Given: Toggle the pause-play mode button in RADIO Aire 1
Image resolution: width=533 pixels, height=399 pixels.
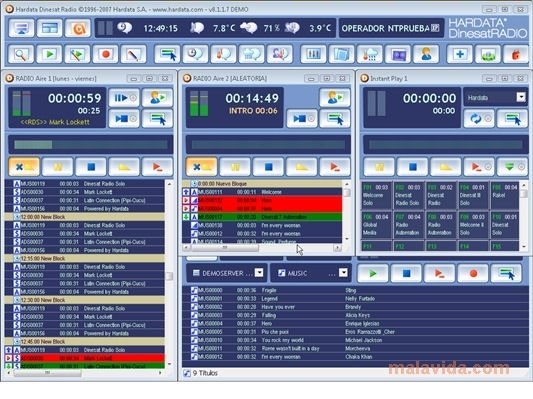Looking at the screenshot, I should (124, 98).
